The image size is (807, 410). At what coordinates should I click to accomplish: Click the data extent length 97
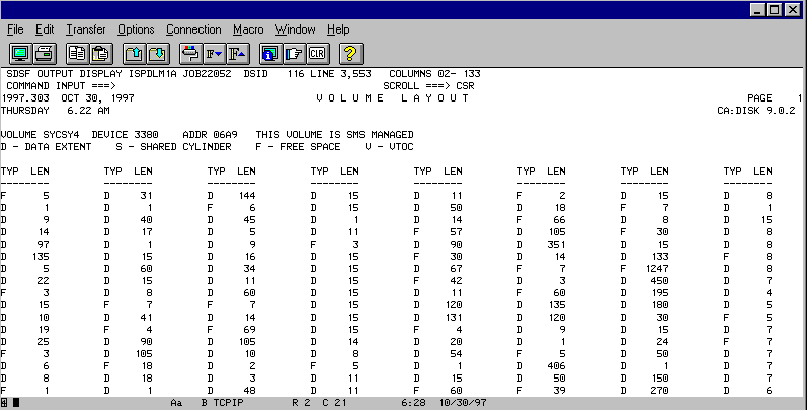[43, 244]
